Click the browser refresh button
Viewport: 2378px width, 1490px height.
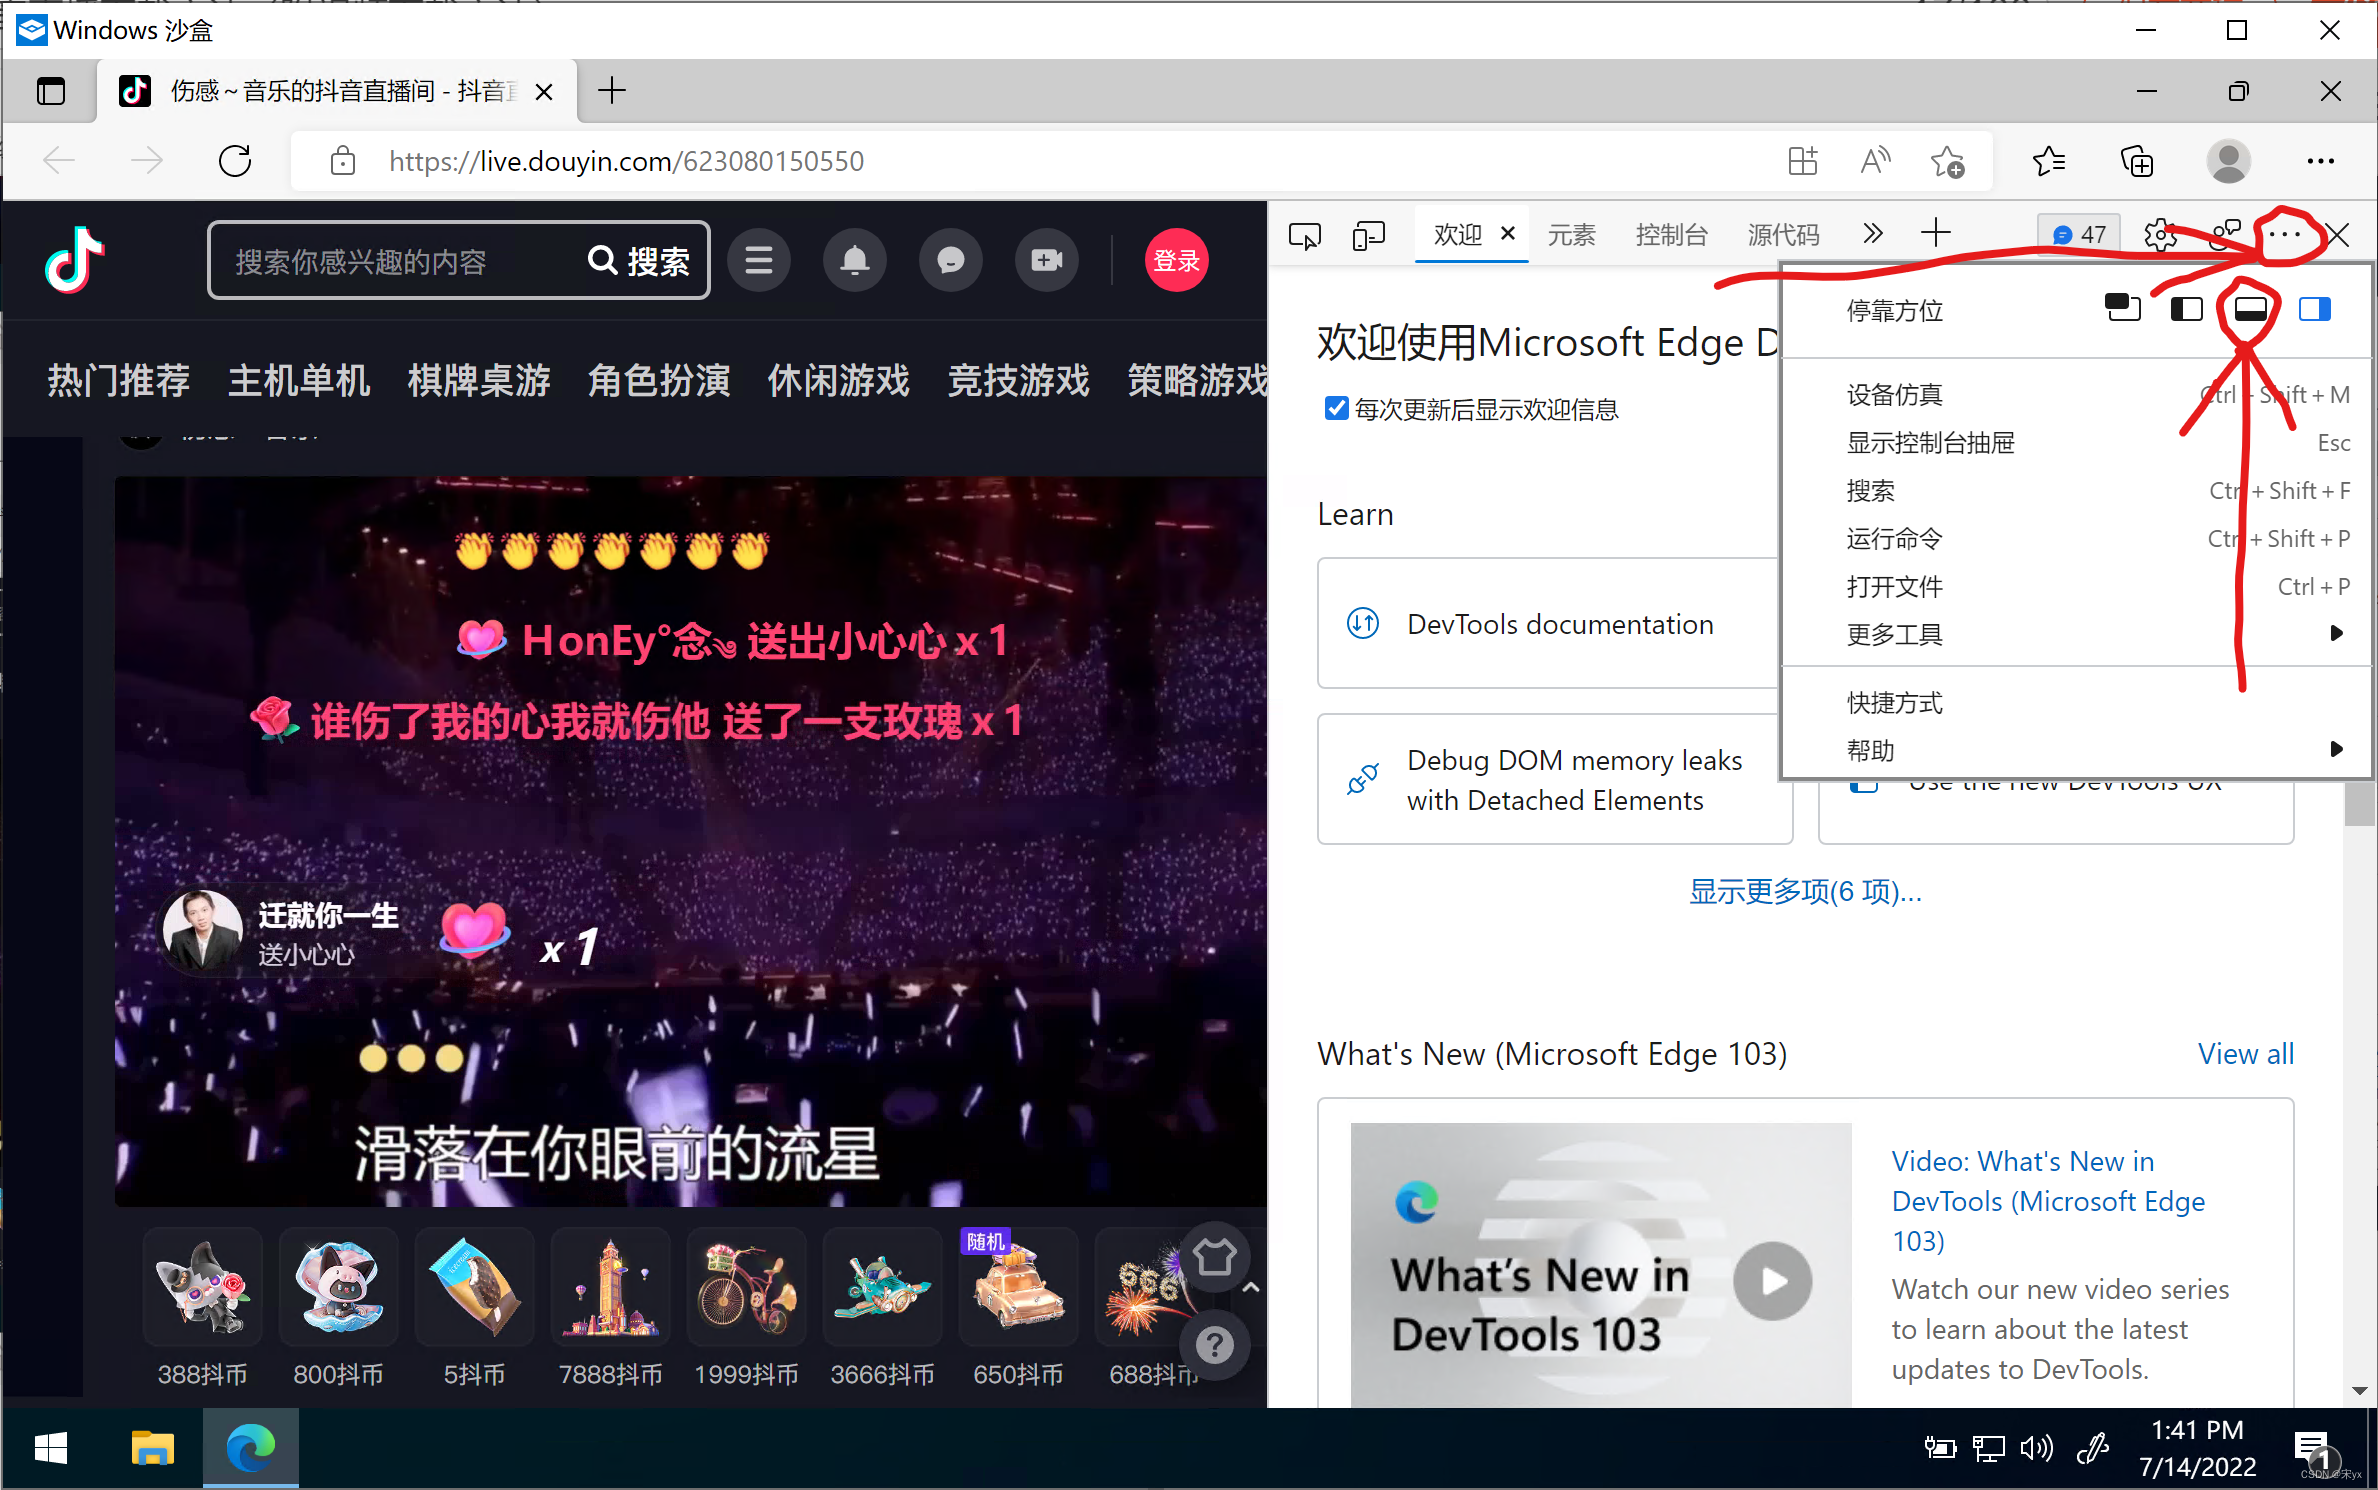(x=235, y=161)
